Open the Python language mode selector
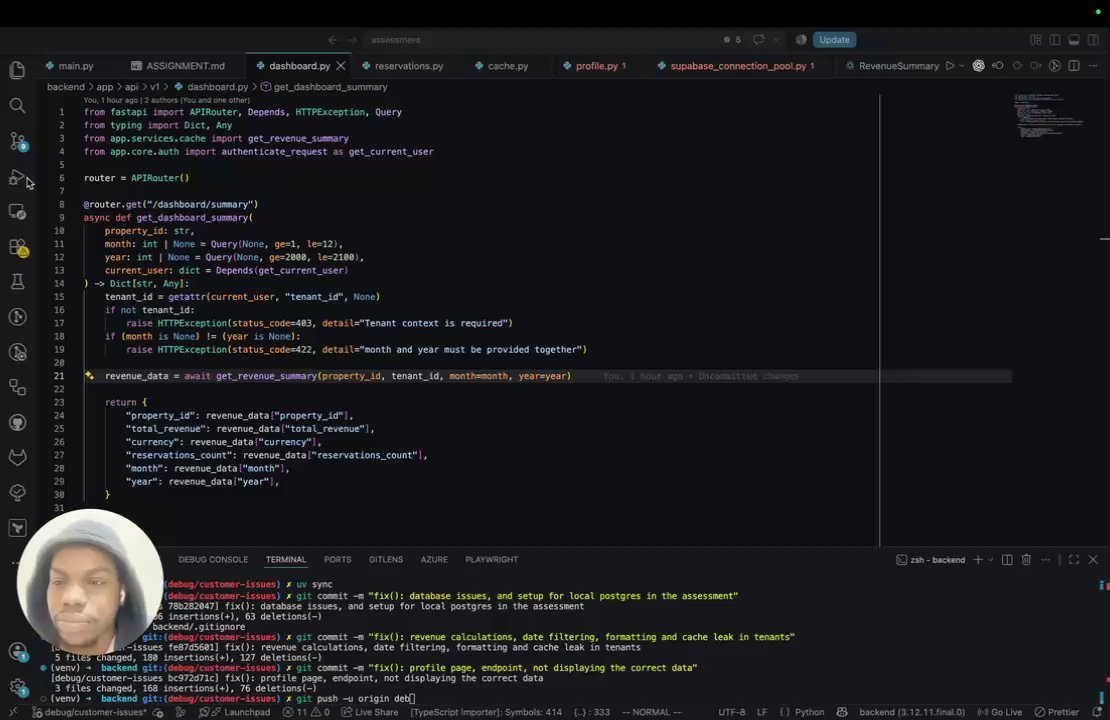Screen dimensions: 1110x720 809,712
